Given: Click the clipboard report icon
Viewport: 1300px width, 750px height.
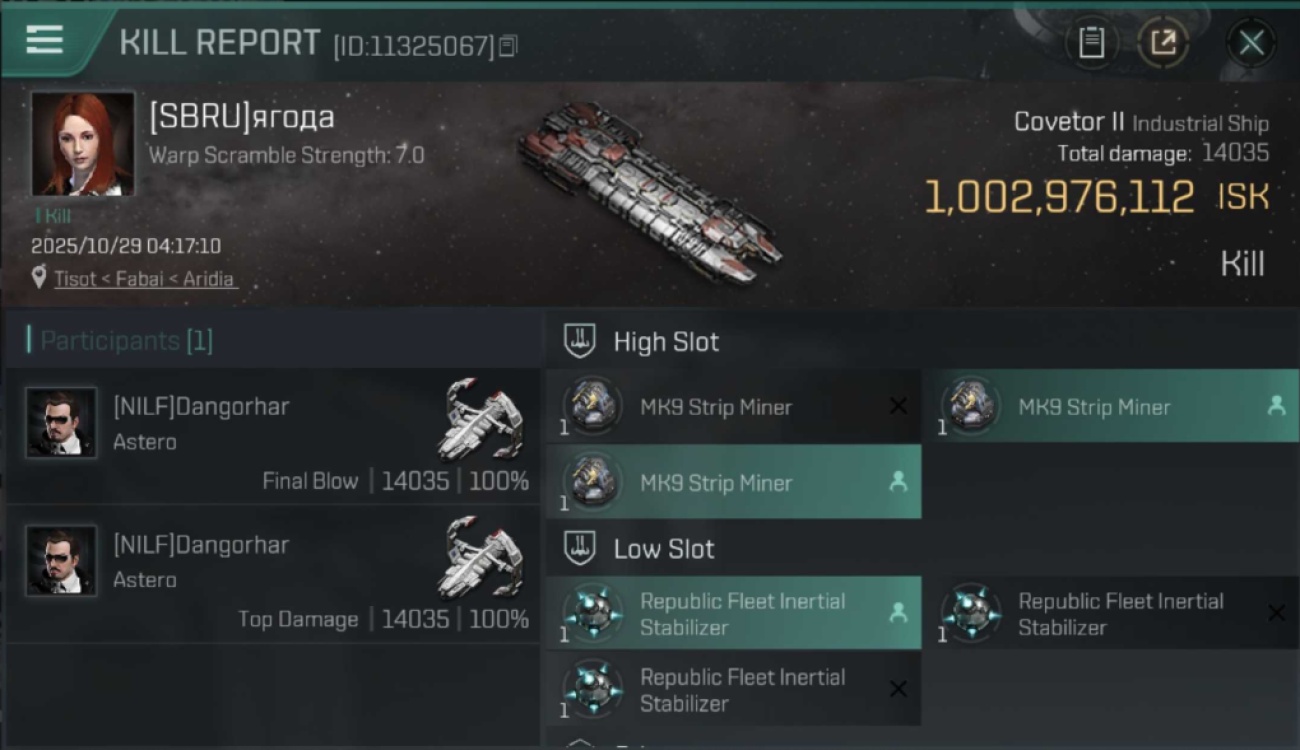Looking at the screenshot, I should (1091, 43).
